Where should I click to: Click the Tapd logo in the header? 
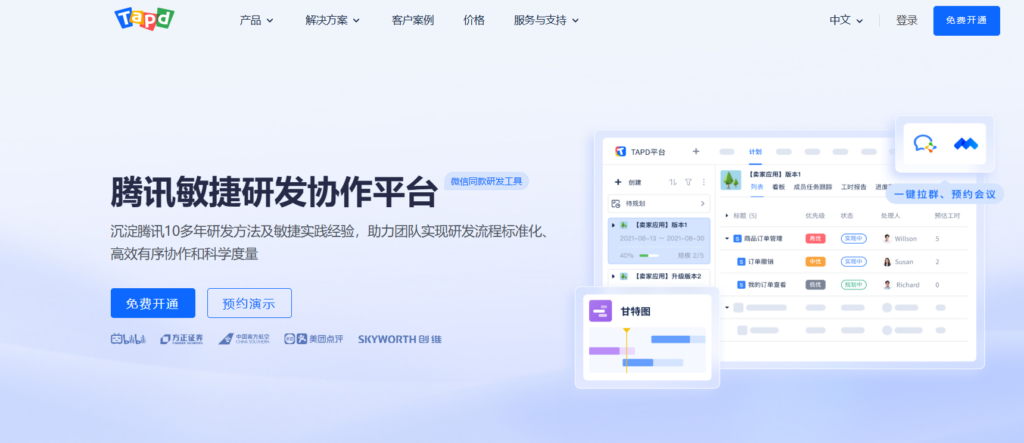[144, 19]
